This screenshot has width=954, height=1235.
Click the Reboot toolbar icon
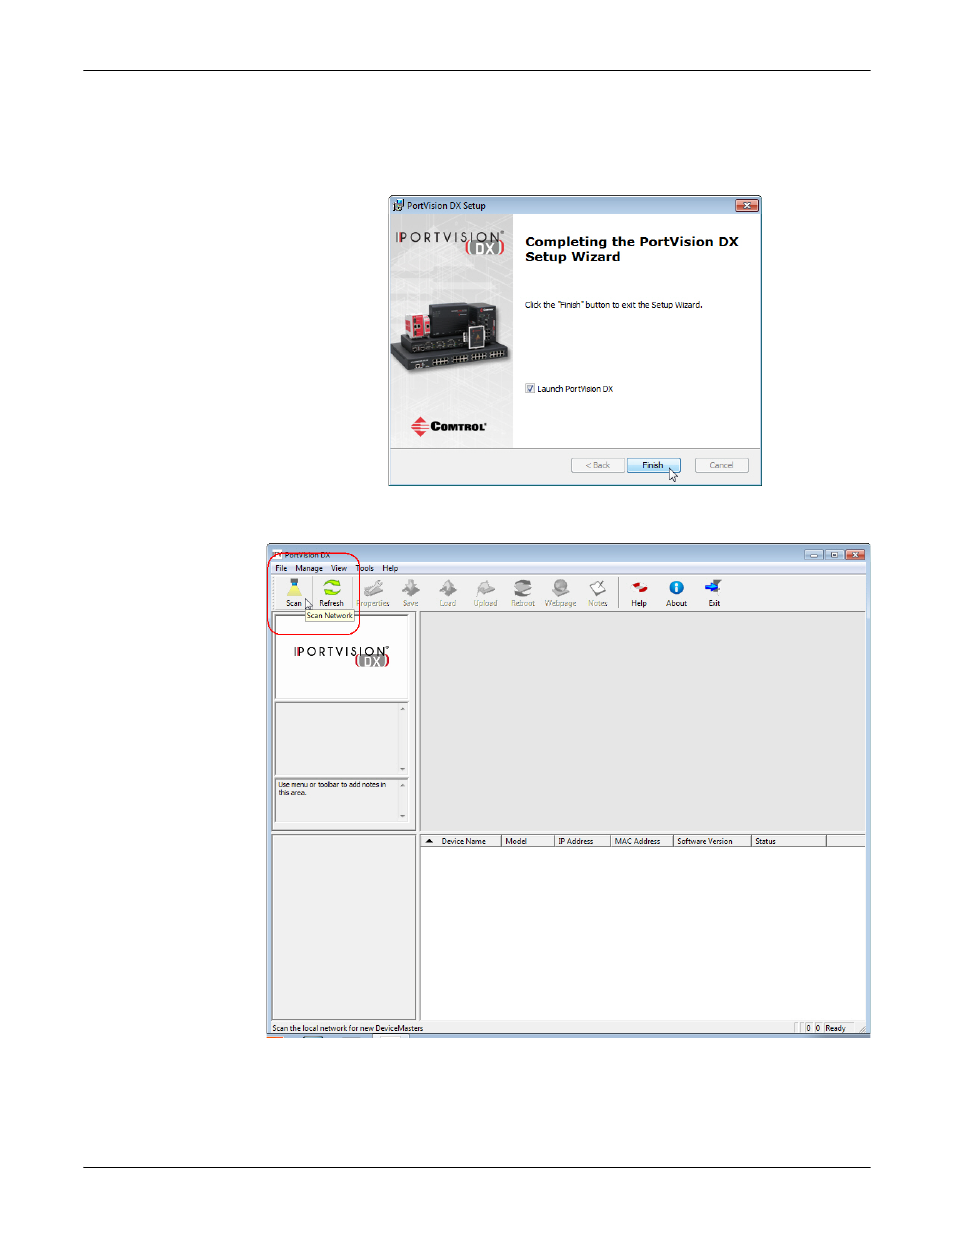click(x=523, y=592)
